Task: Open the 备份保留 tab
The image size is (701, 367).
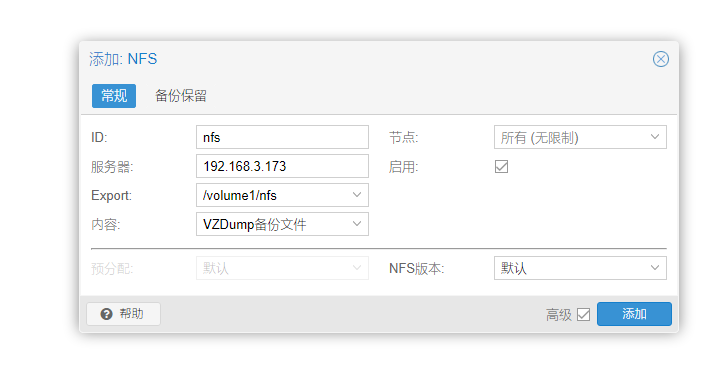Action: click(x=181, y=96)
